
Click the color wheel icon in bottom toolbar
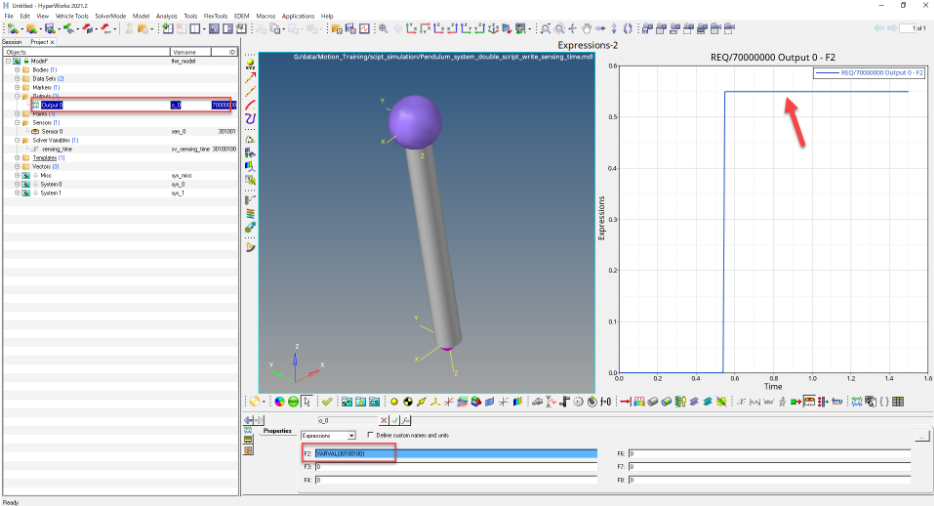tap(279, 402)
